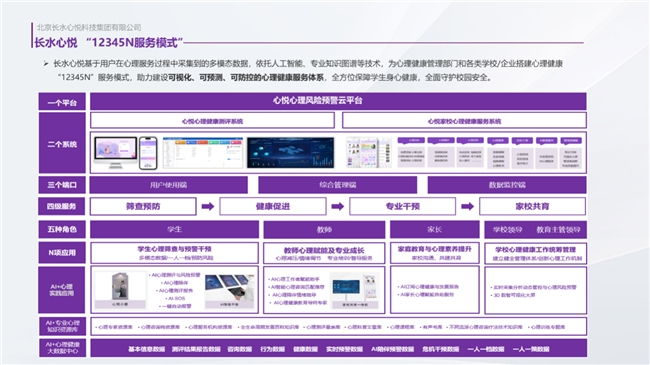The width and height of the screenshot is (650, 365).
Task: Click the bullet arrow before the intro paragraph
Action: [x=46, y=63]
